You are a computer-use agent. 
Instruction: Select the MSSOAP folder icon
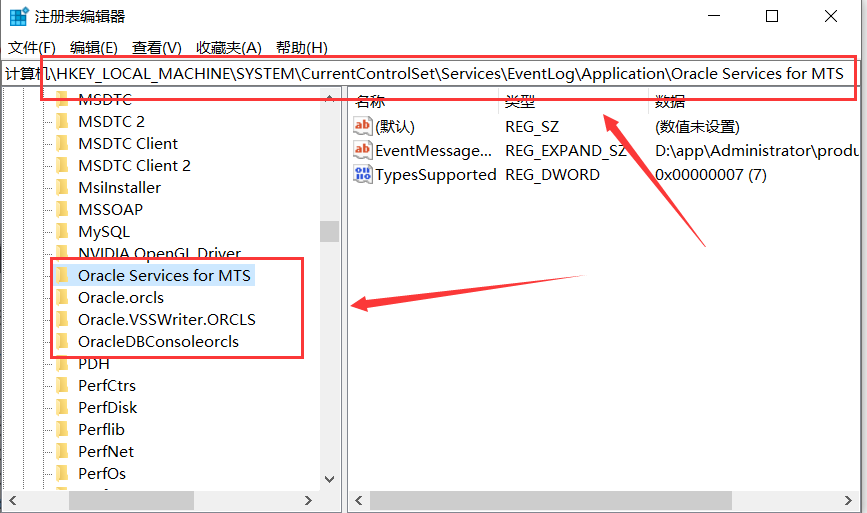tap(62, 210)
